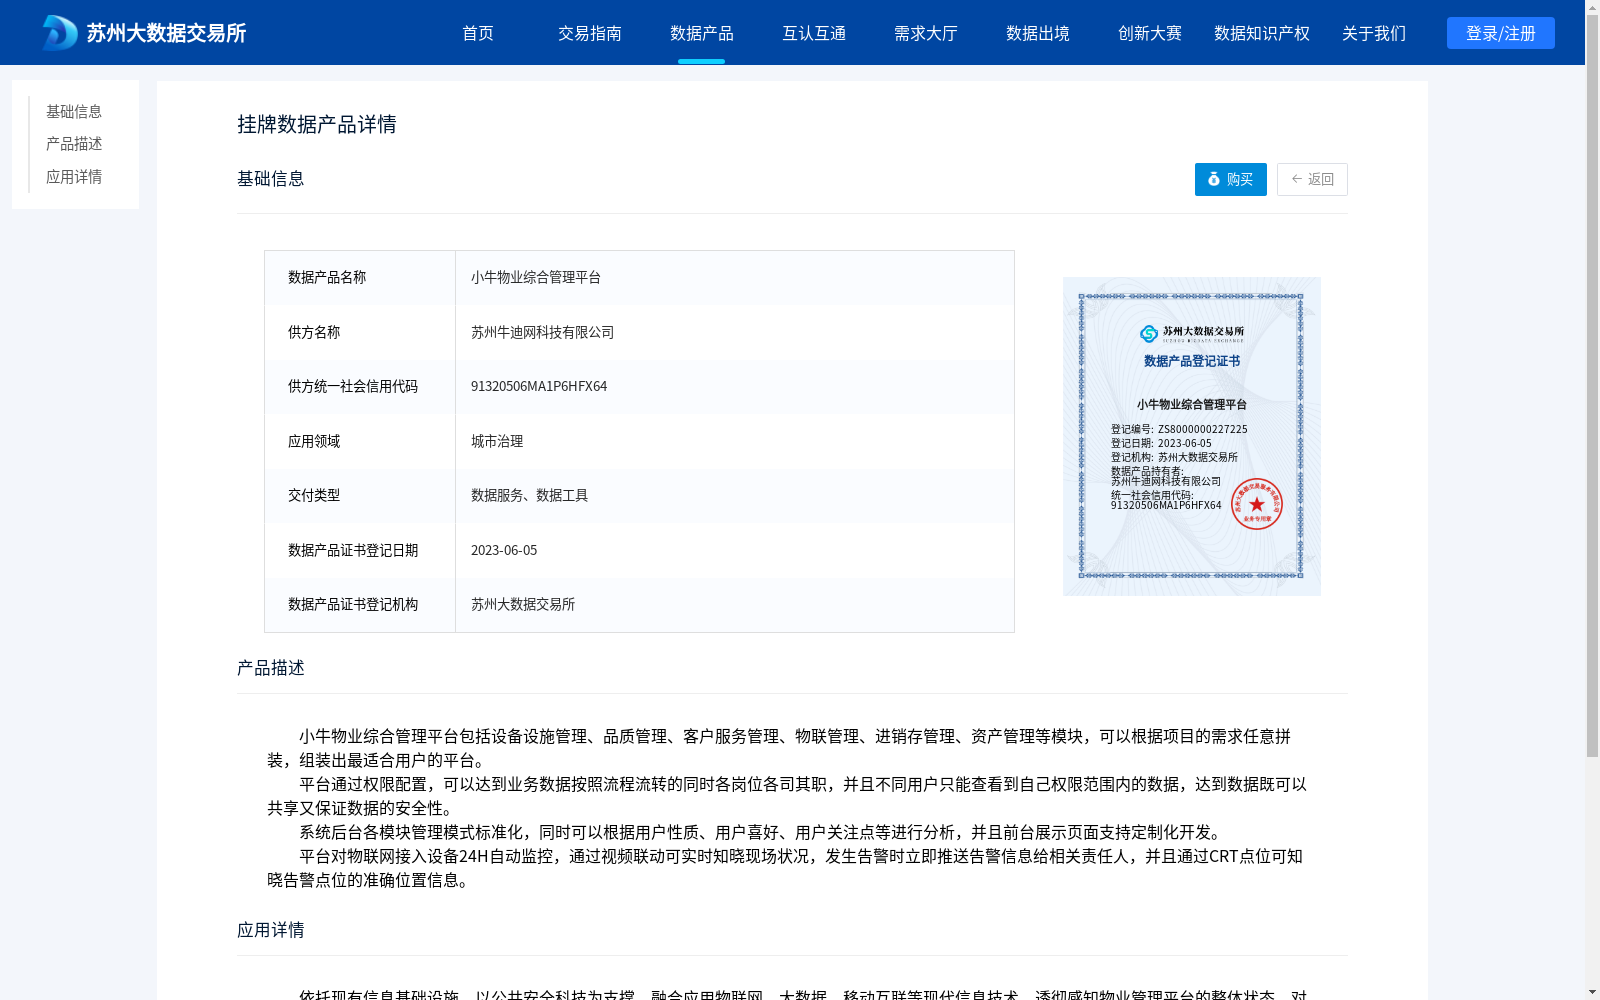The height and width of the screenshot is (1000, 1600).
Task: Open the 关于我们 menu item
Action: pyautogui.click(x=1374, y=33)
